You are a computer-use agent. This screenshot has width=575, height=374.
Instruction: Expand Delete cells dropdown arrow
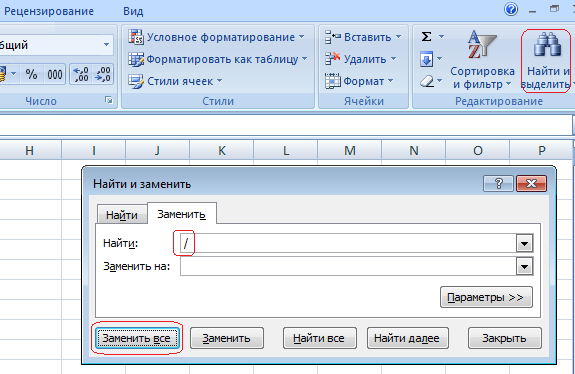(x=393, y=59)
